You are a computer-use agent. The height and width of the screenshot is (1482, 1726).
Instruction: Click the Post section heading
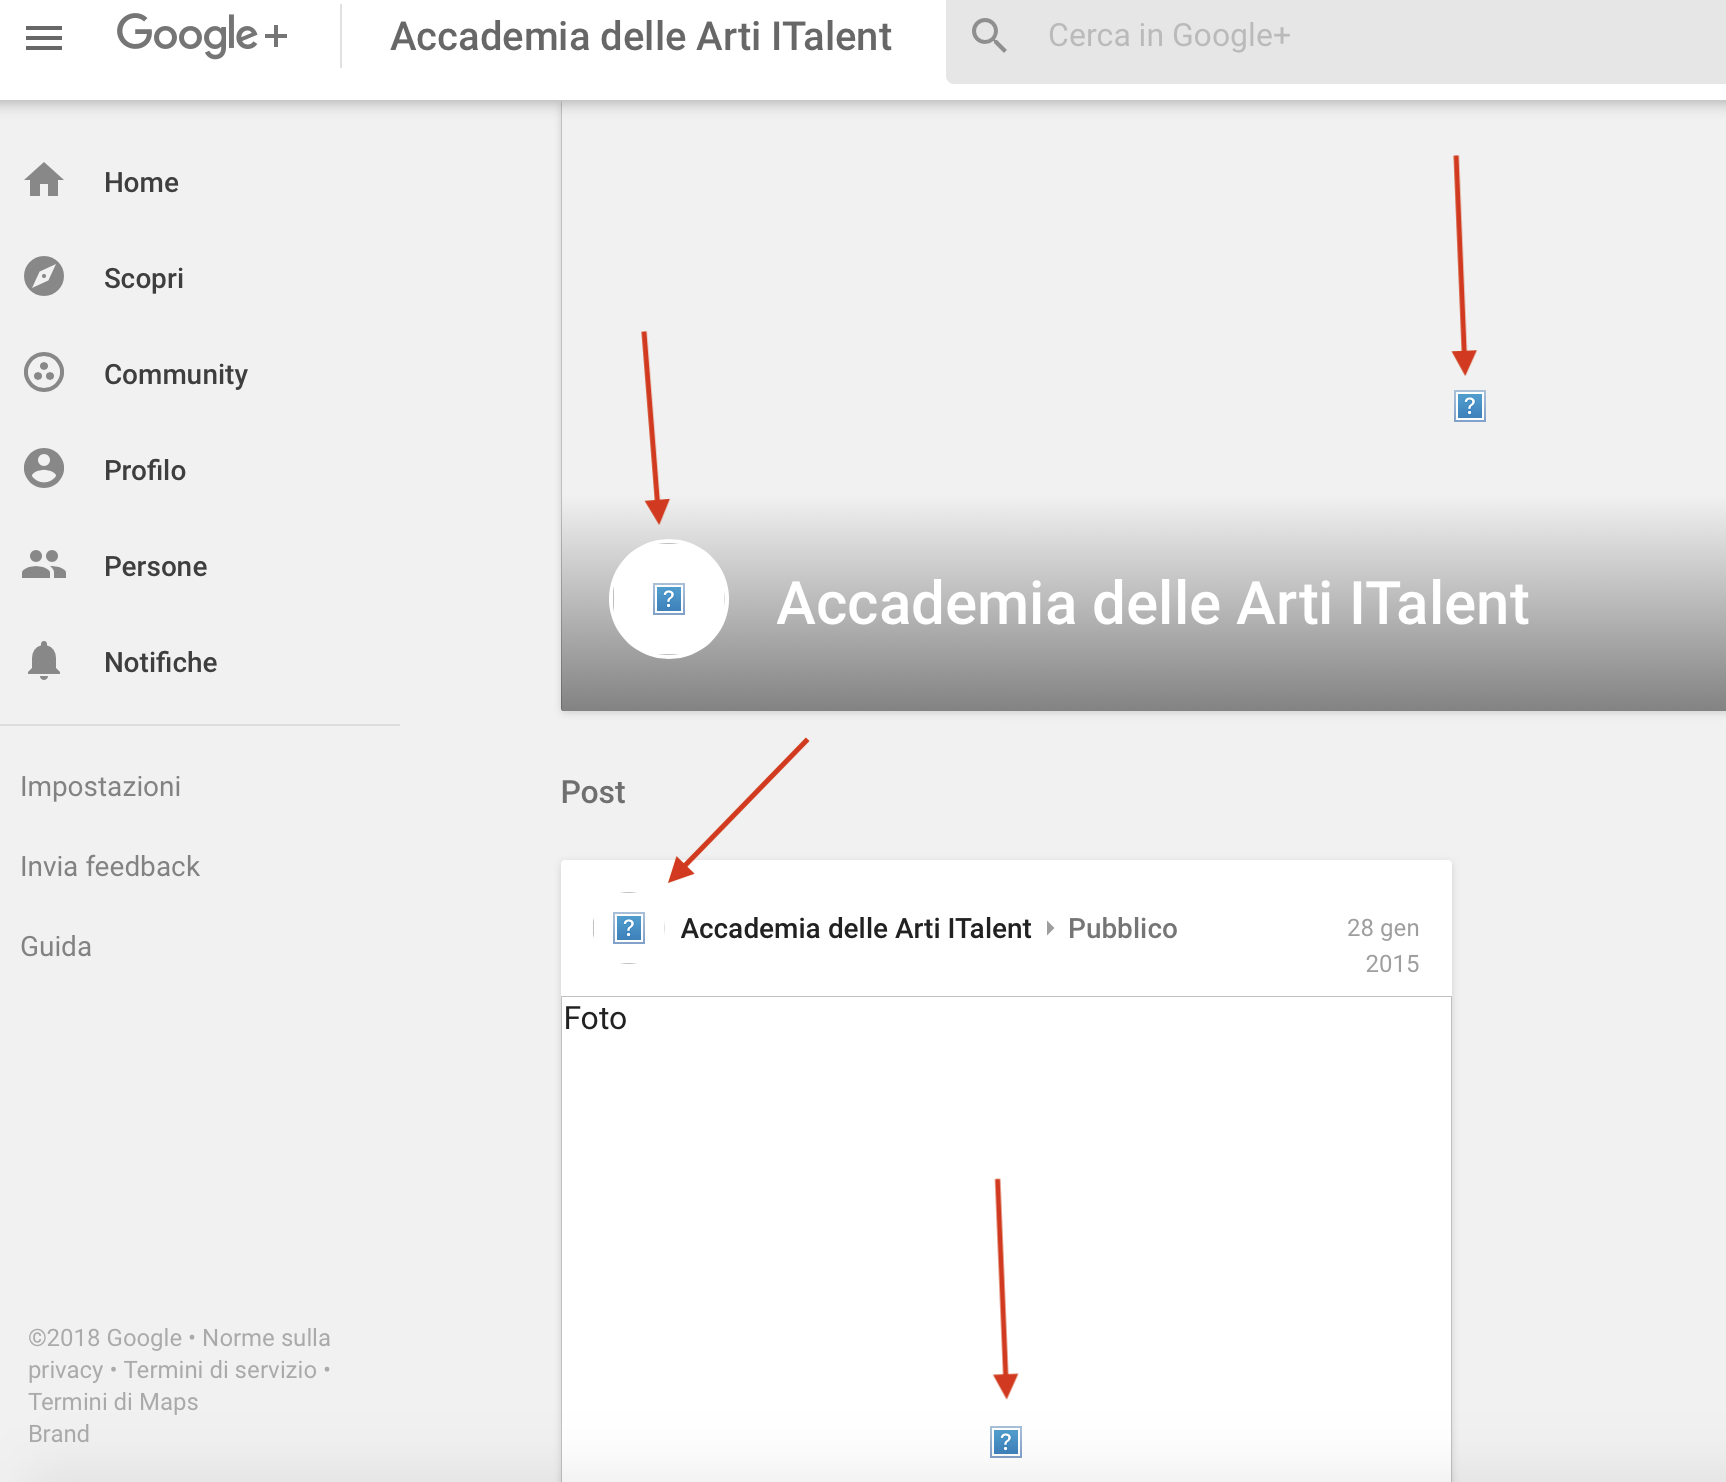pyautogui.click(x=593, y=792)
